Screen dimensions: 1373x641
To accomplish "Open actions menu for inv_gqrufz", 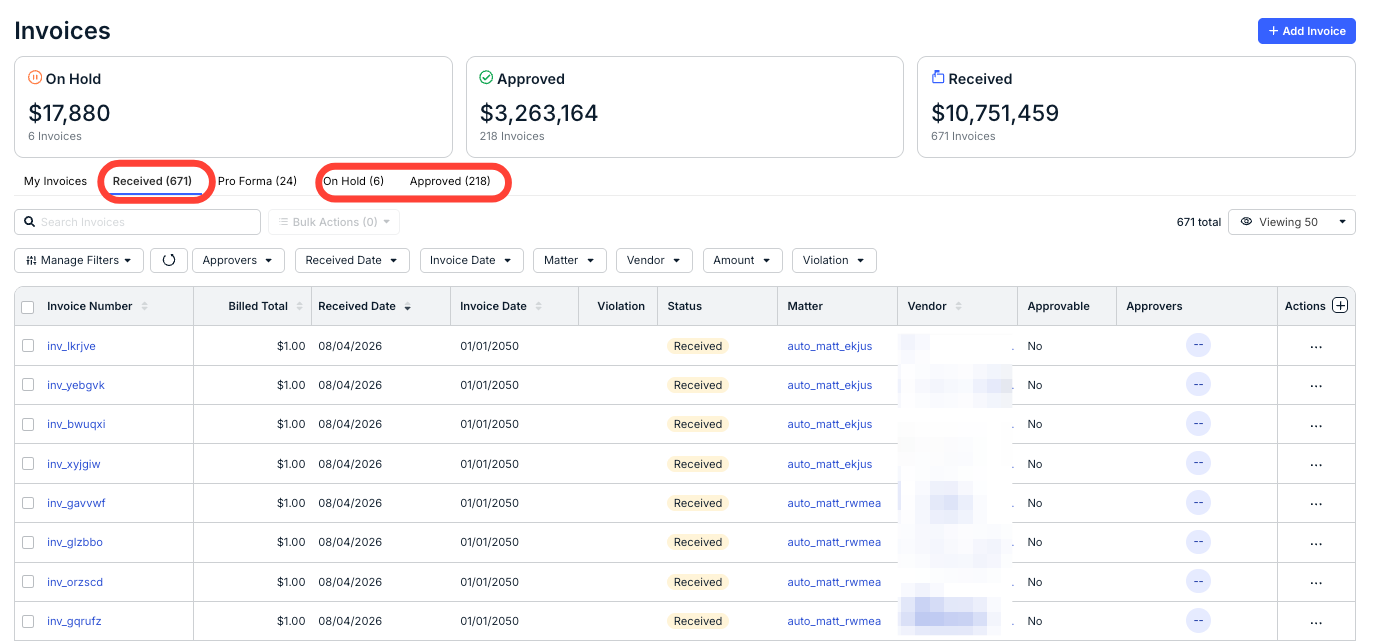I will click(x=1316, y=621).
